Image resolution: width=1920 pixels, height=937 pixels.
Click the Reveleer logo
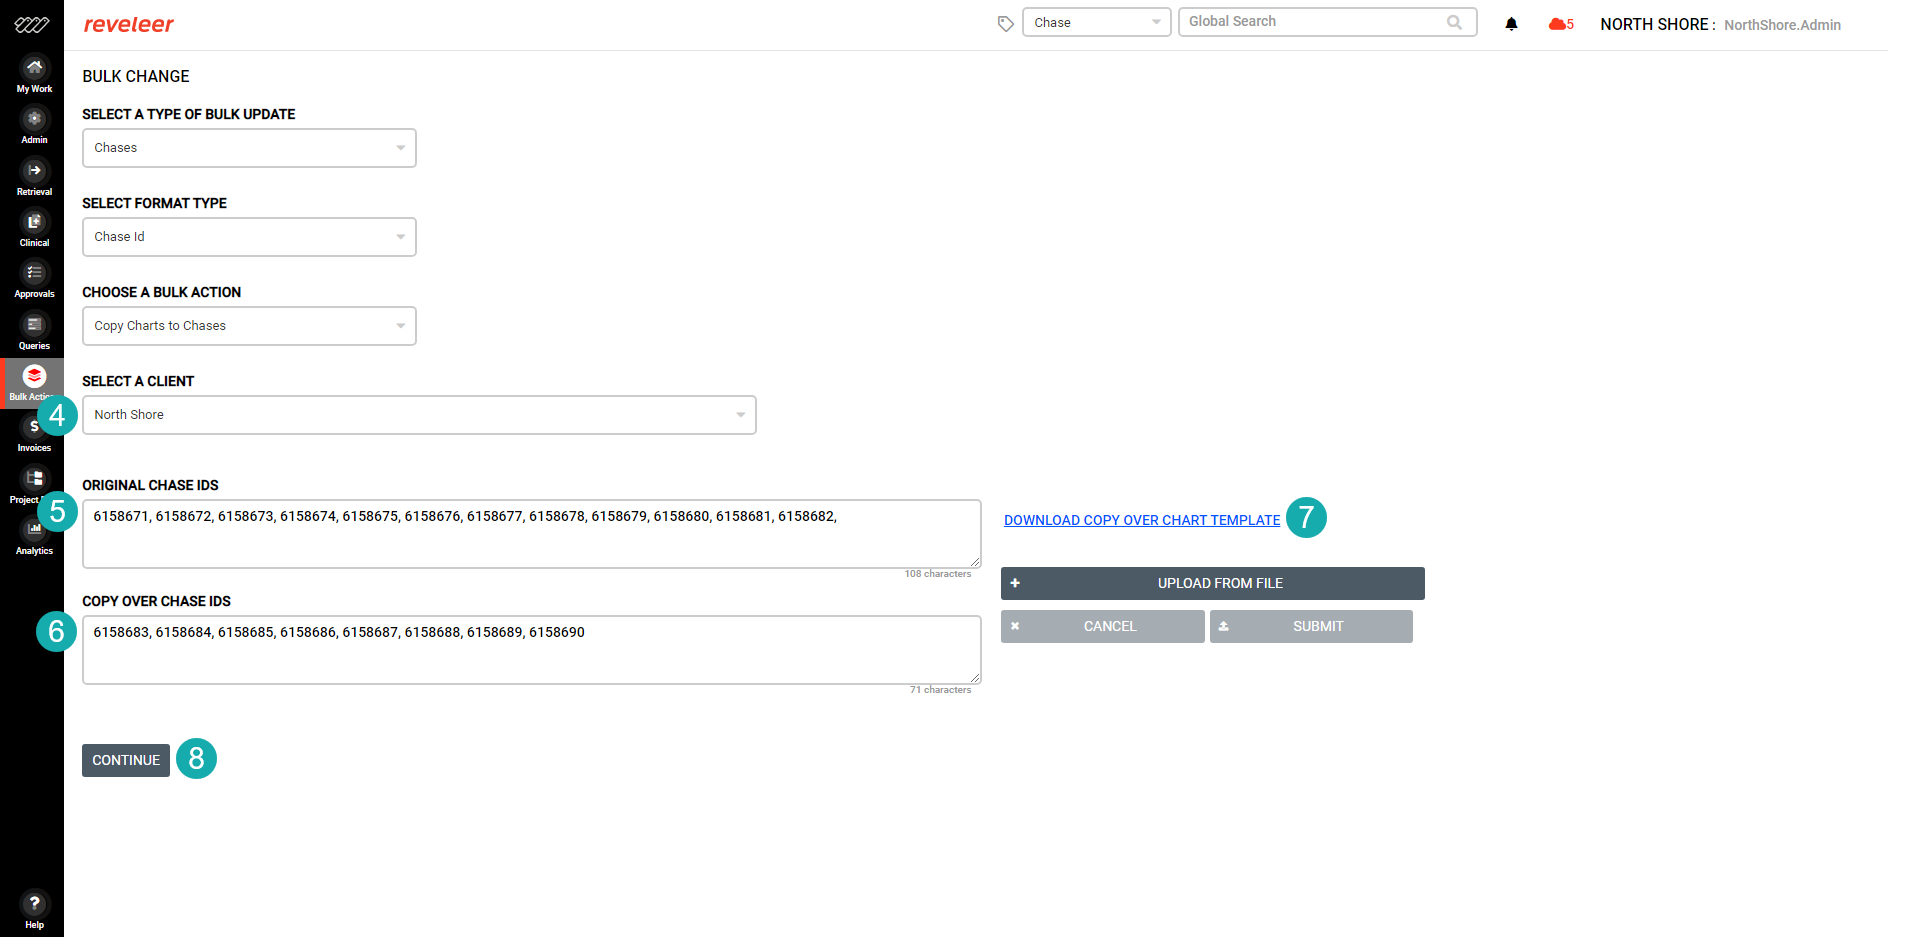click(x=128, y=24)
